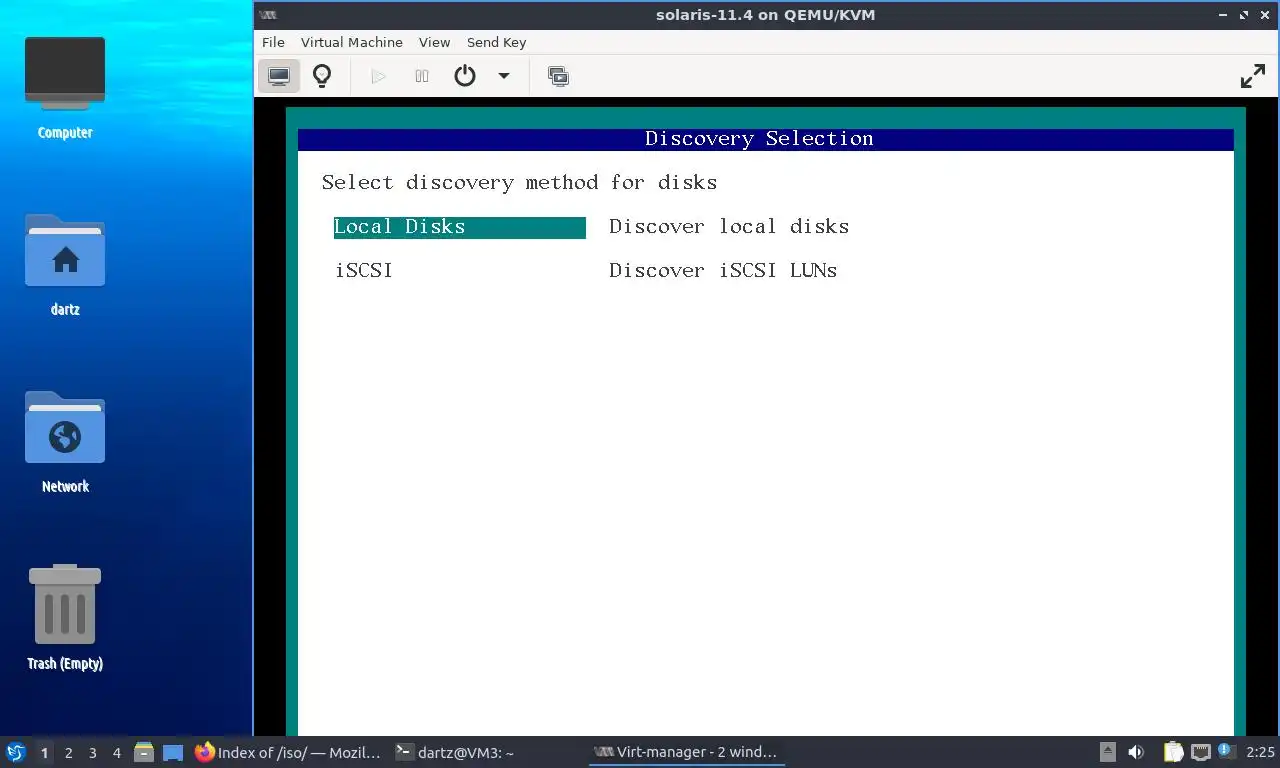Click the Run virtual machine play button
1280x768 pixels.
pyautogui.click(x=378, y=76)
